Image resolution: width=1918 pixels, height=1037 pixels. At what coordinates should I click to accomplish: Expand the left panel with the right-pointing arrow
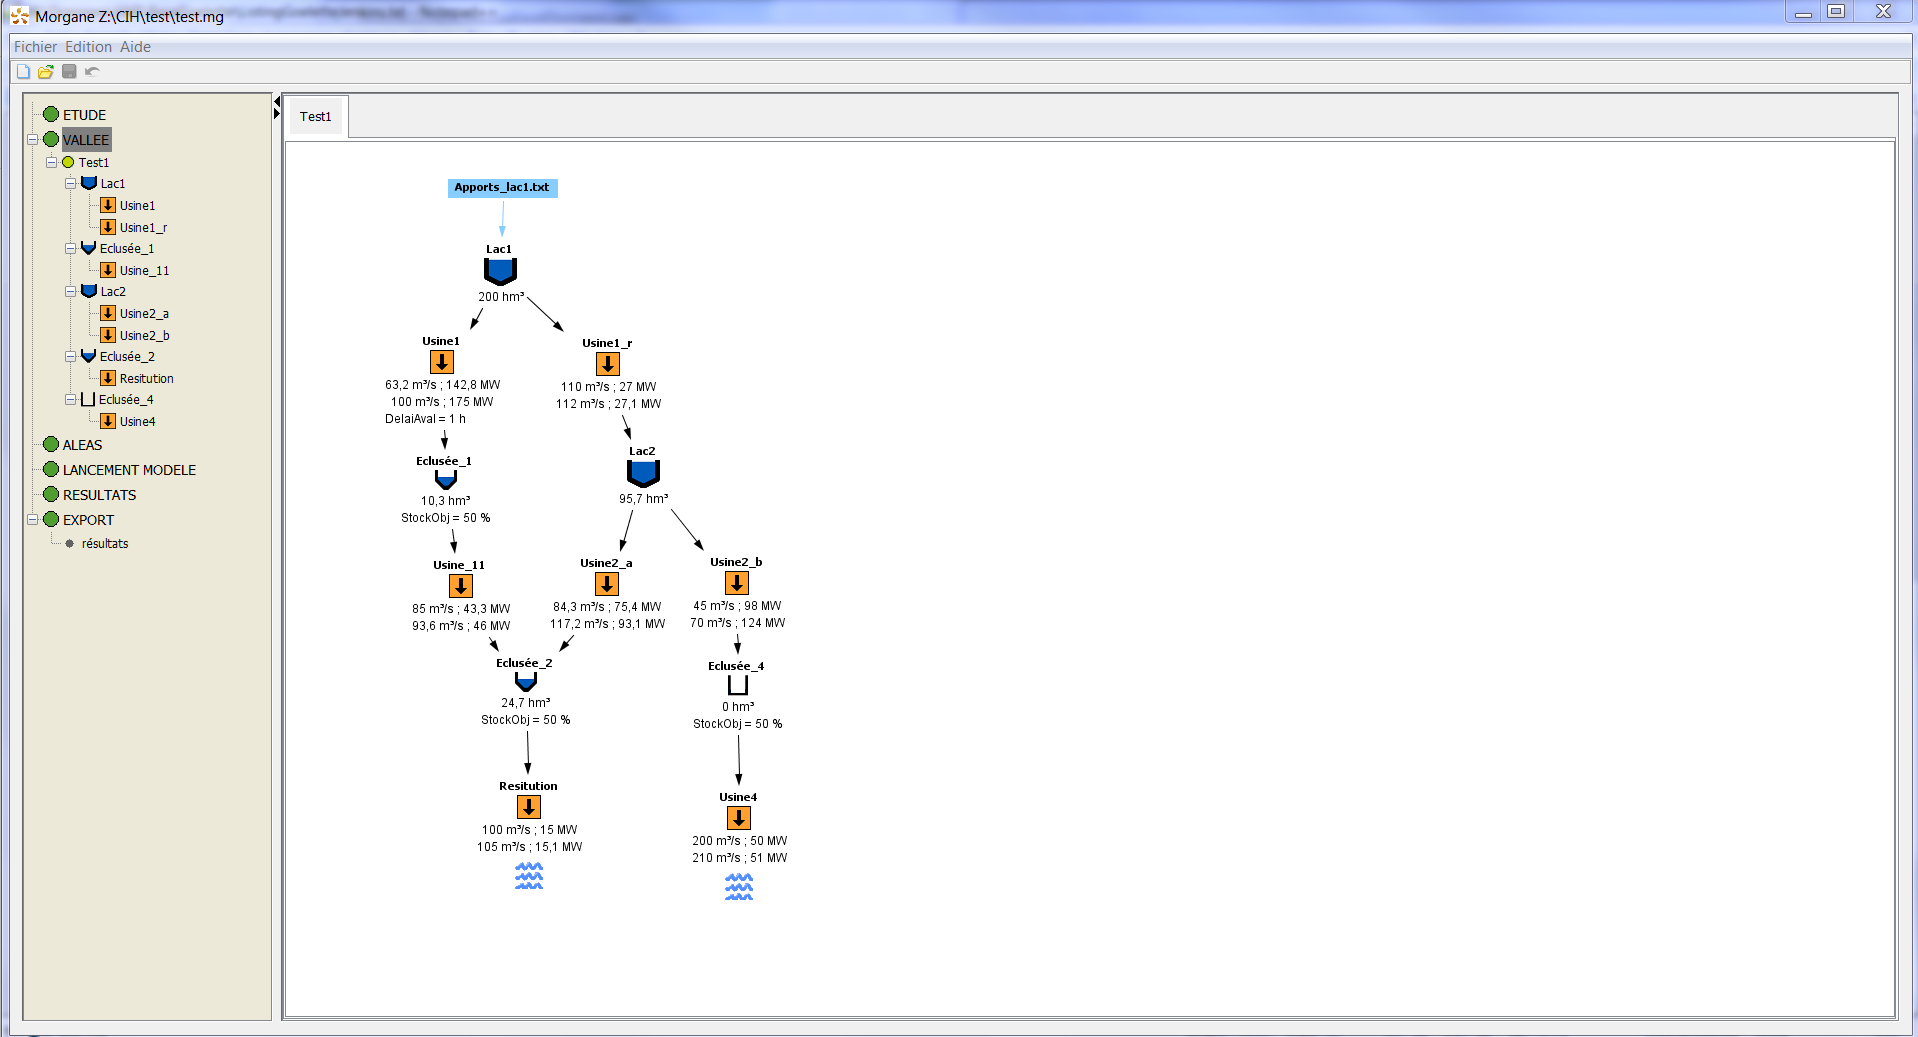(x=277, y=114)
